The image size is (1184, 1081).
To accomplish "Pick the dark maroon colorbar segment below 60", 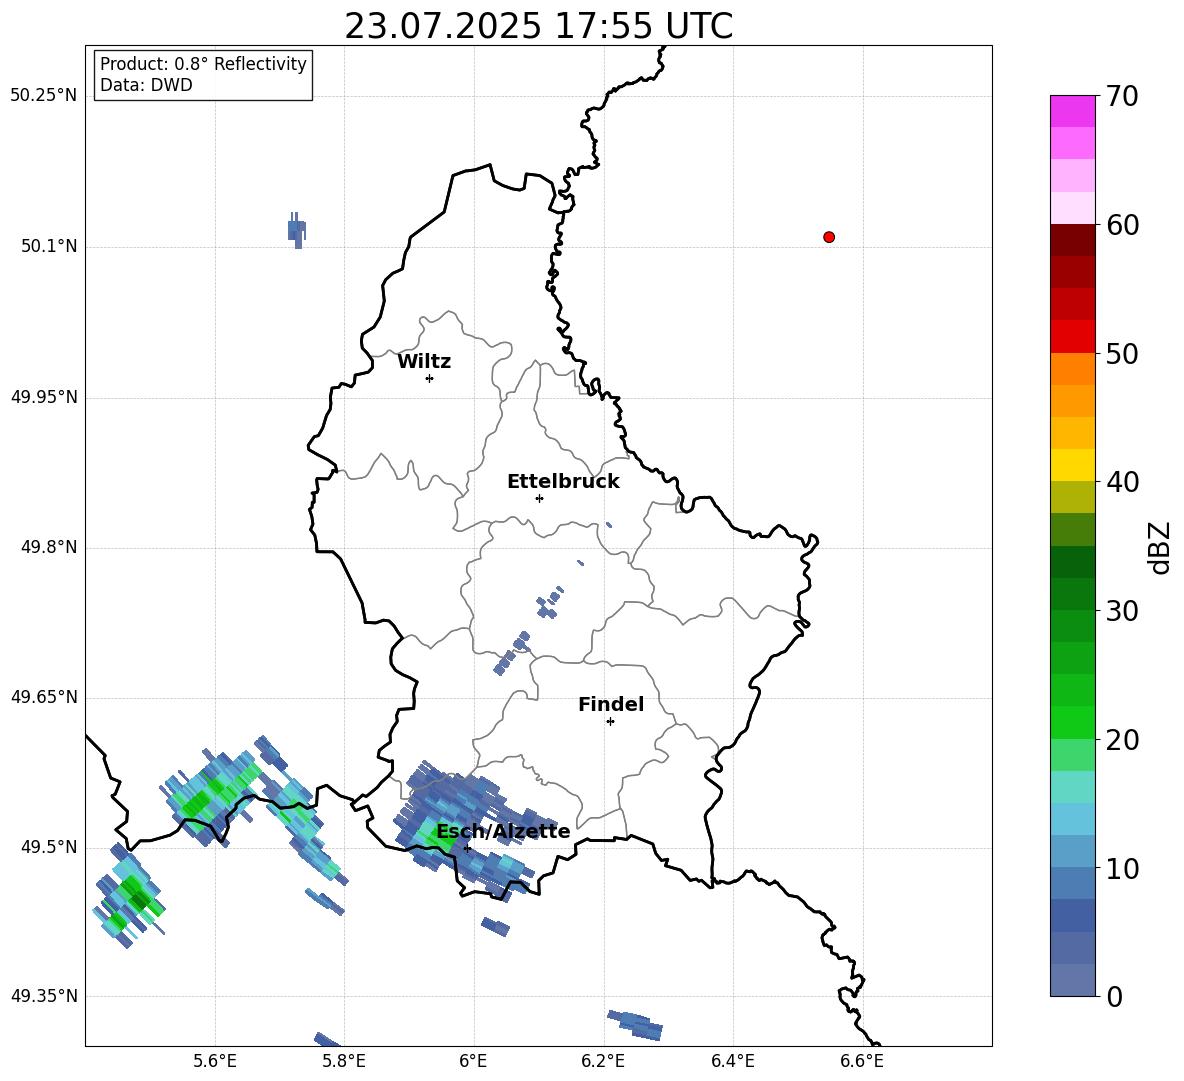I will [1072, 240].
